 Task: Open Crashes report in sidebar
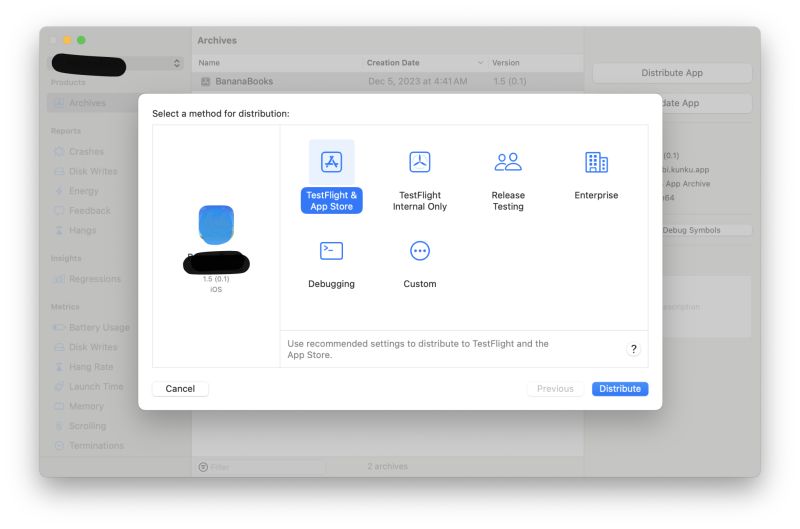click(x=86, y=152)
